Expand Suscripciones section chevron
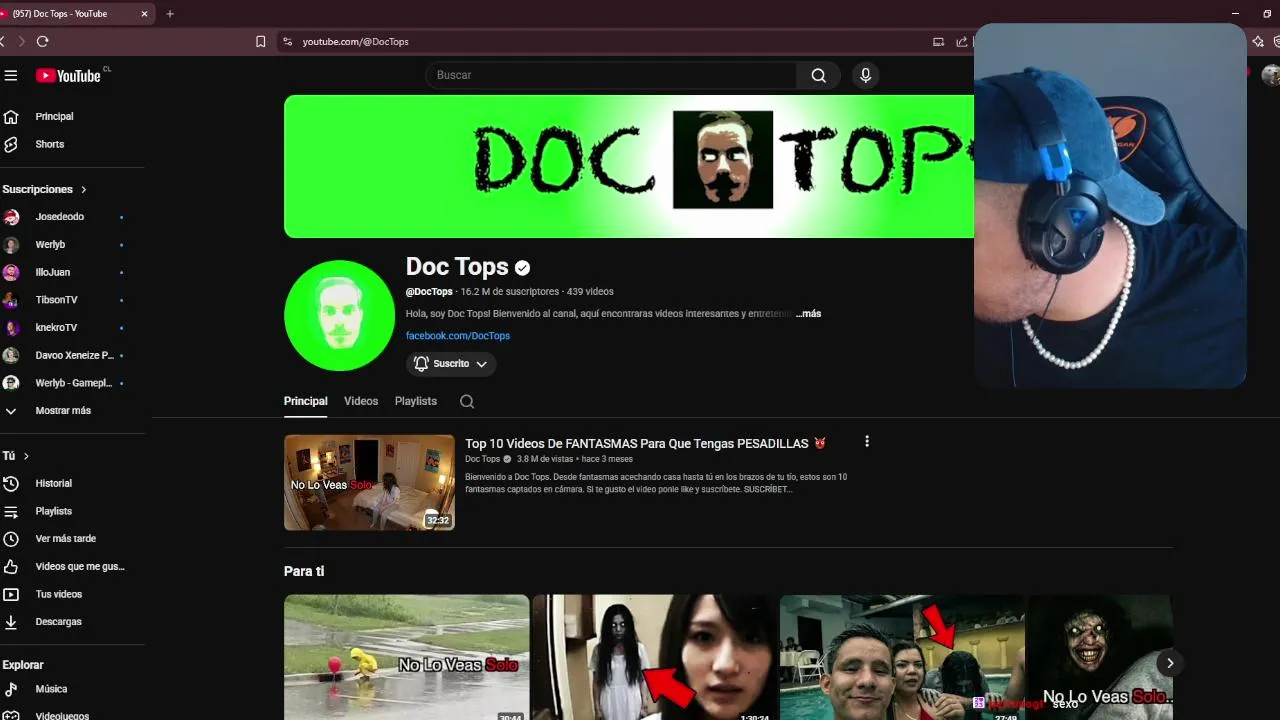Screen dimensions: 1280x720 [x=84, y=189]
